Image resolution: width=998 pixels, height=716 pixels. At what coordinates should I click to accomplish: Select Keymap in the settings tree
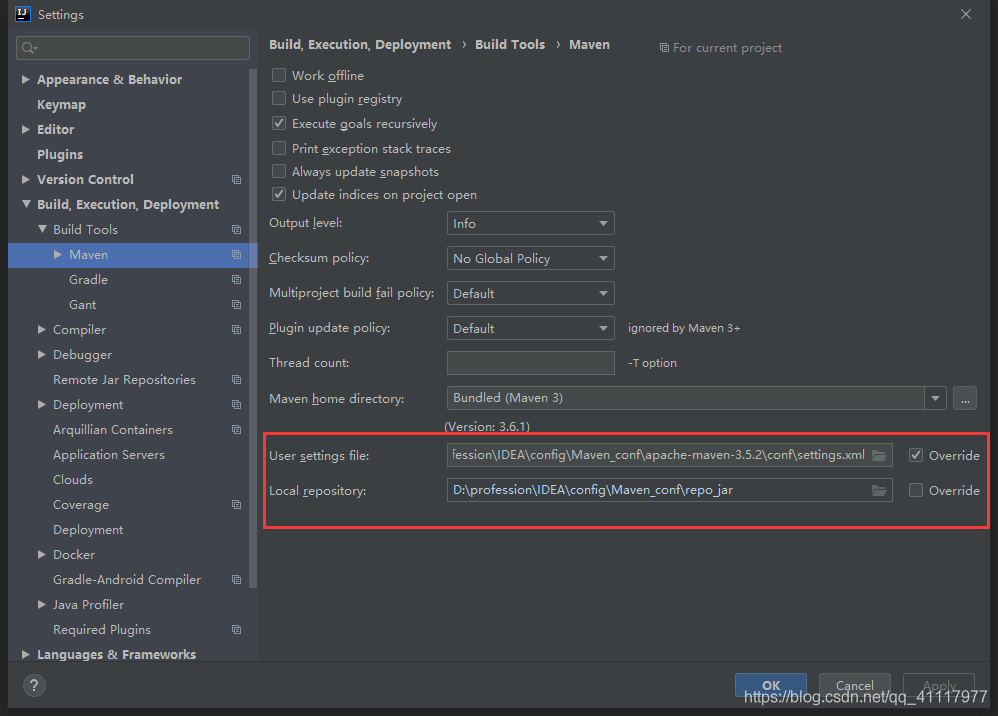(x=61, y=104)
